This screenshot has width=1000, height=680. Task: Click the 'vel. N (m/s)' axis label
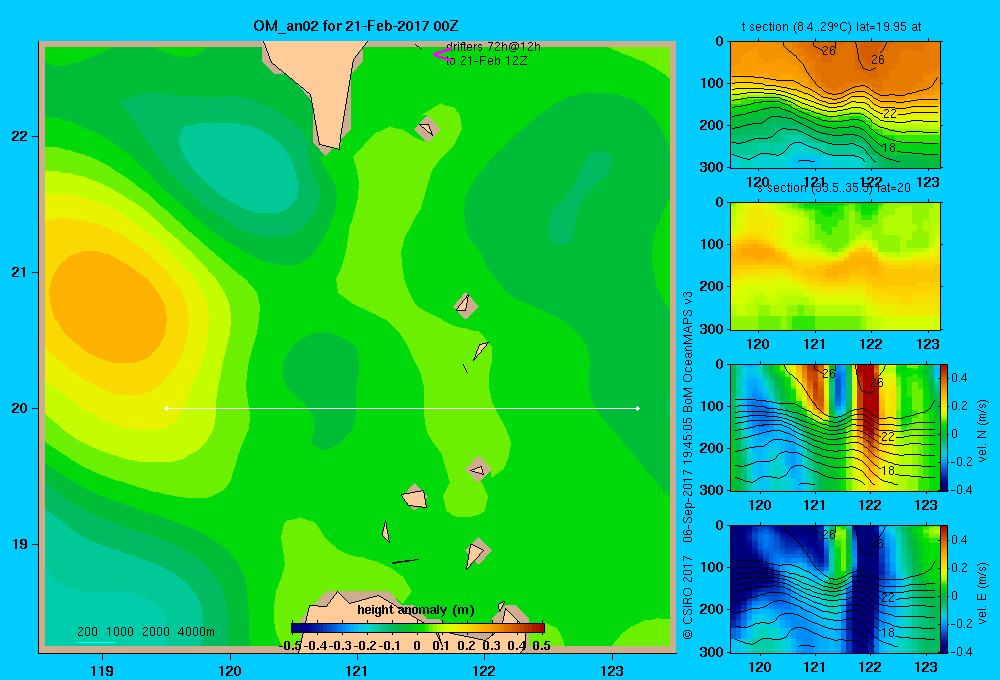pos(982,431)
